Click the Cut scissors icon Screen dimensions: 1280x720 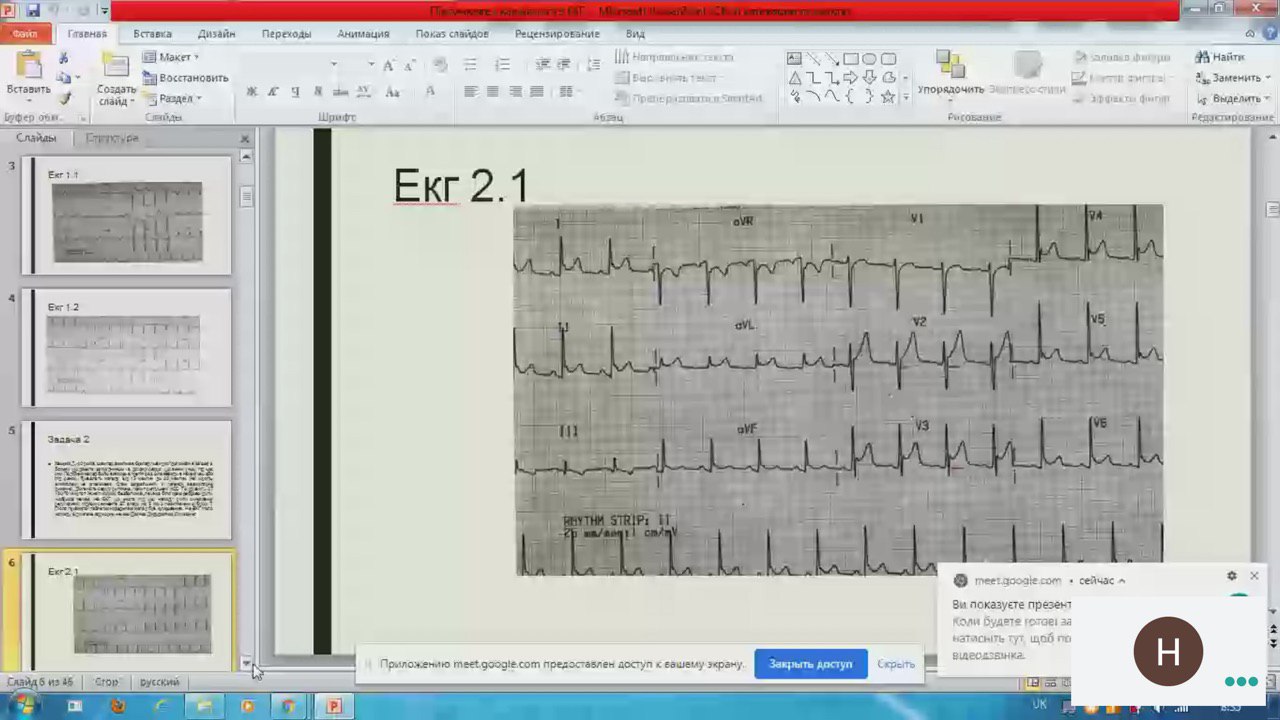63,59
